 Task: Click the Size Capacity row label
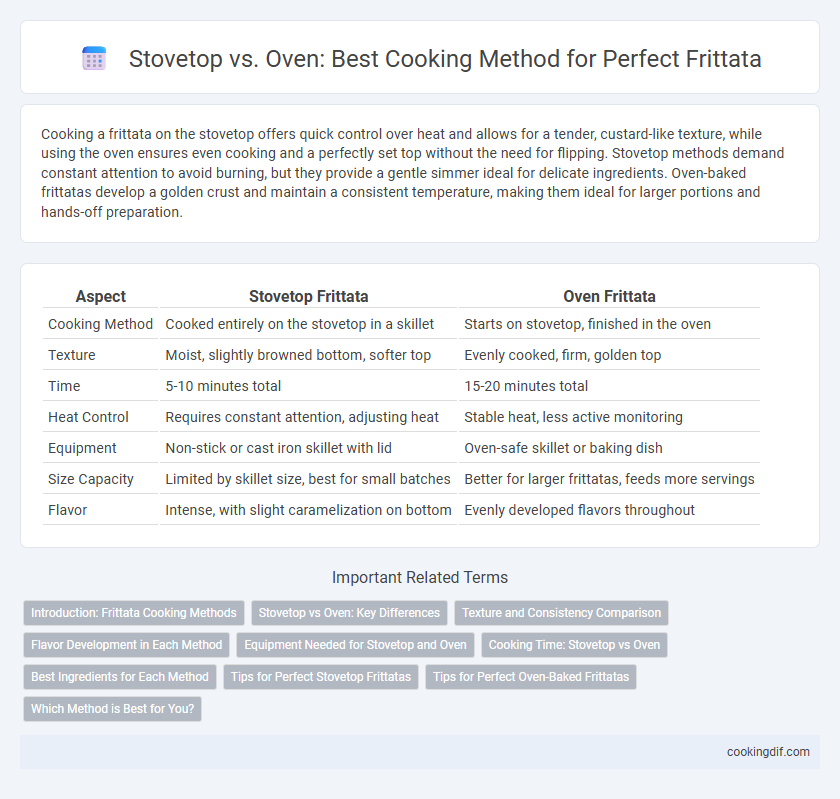coord(91,479)
